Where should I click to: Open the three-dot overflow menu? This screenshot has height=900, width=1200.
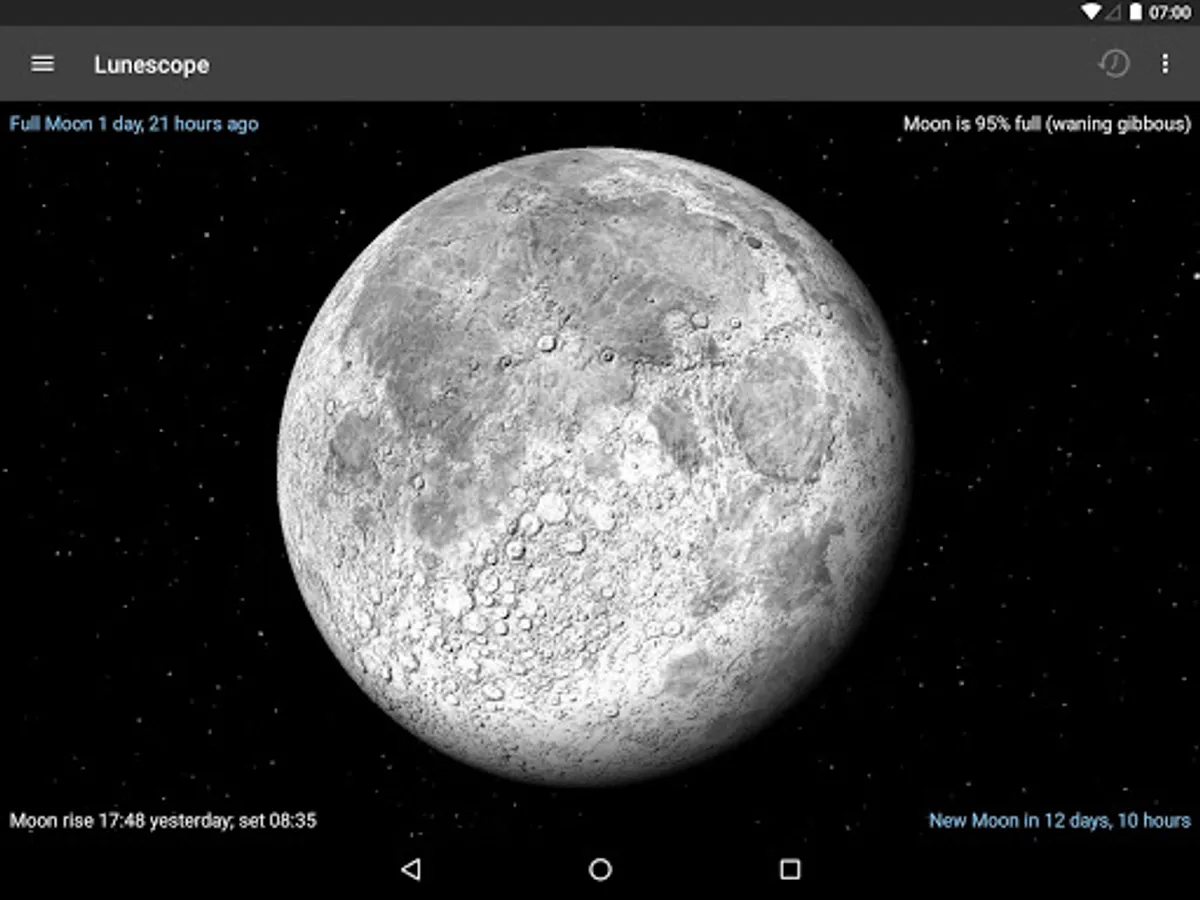[x=1164, y=64]
